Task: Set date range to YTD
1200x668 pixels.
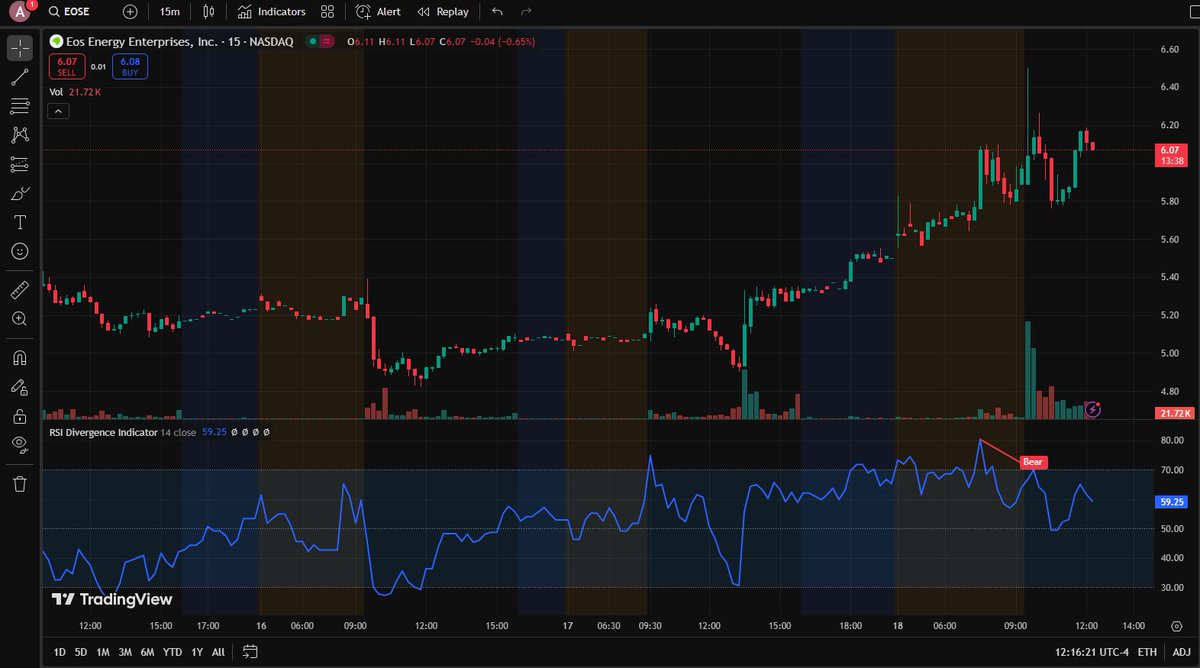Action: pyautogui.click(x=172, y=652)
